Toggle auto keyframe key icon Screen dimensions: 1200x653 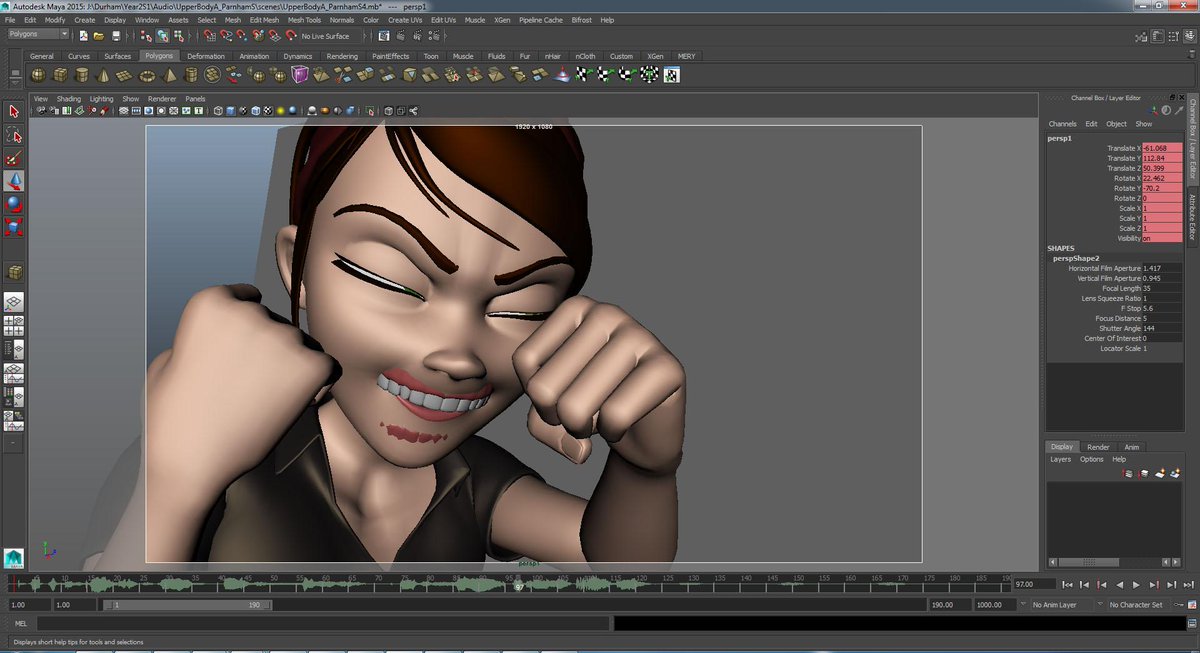pos(1179,605)
